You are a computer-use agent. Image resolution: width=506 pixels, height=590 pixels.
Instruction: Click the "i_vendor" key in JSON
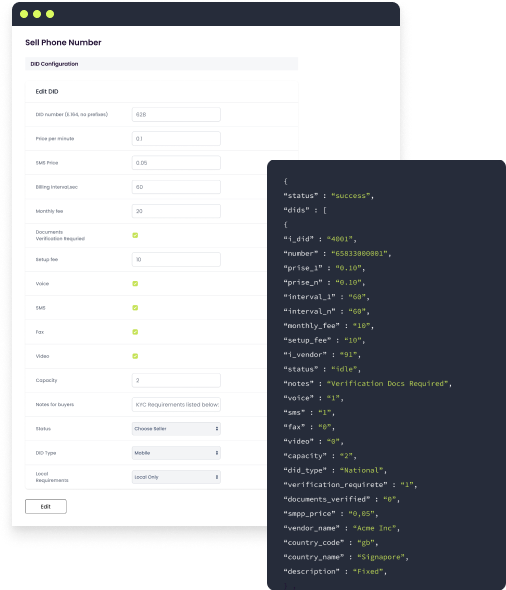[305, 354]
